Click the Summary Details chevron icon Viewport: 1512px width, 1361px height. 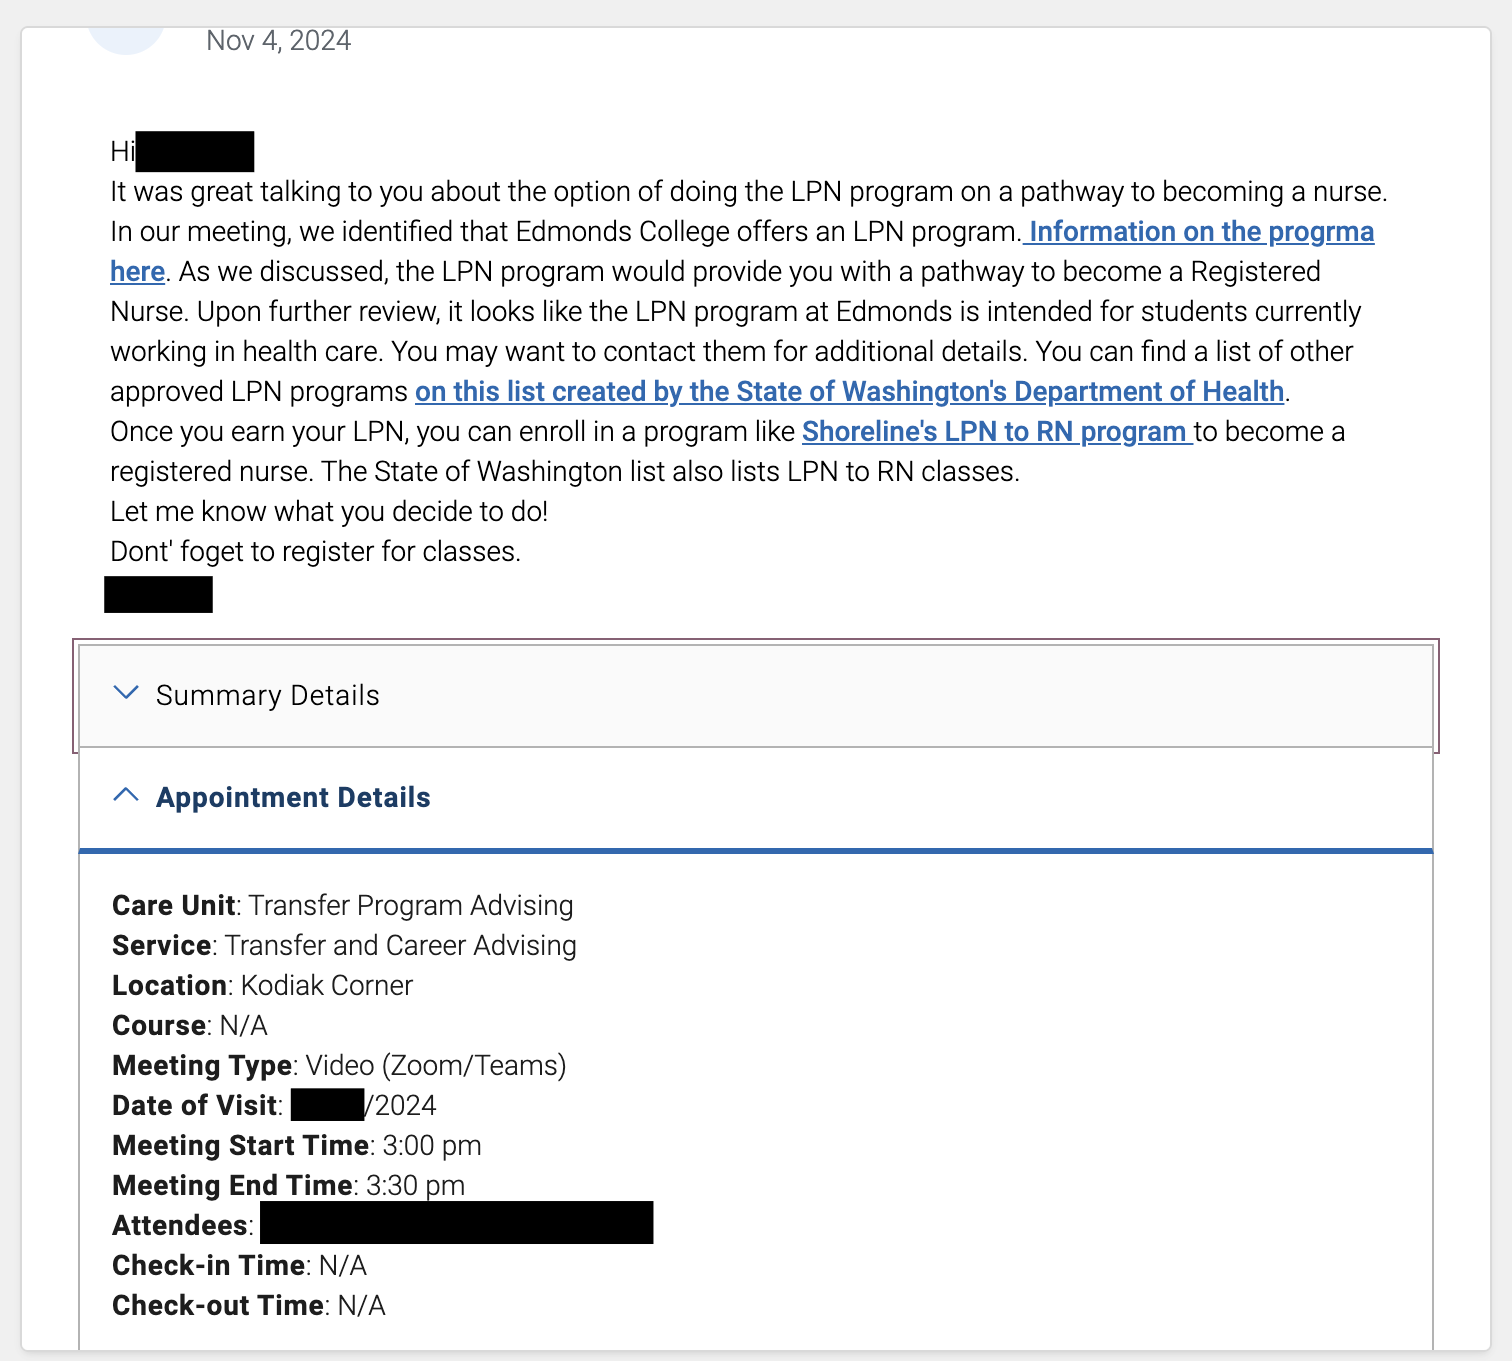pyautogui.click(x=126, y=693)
